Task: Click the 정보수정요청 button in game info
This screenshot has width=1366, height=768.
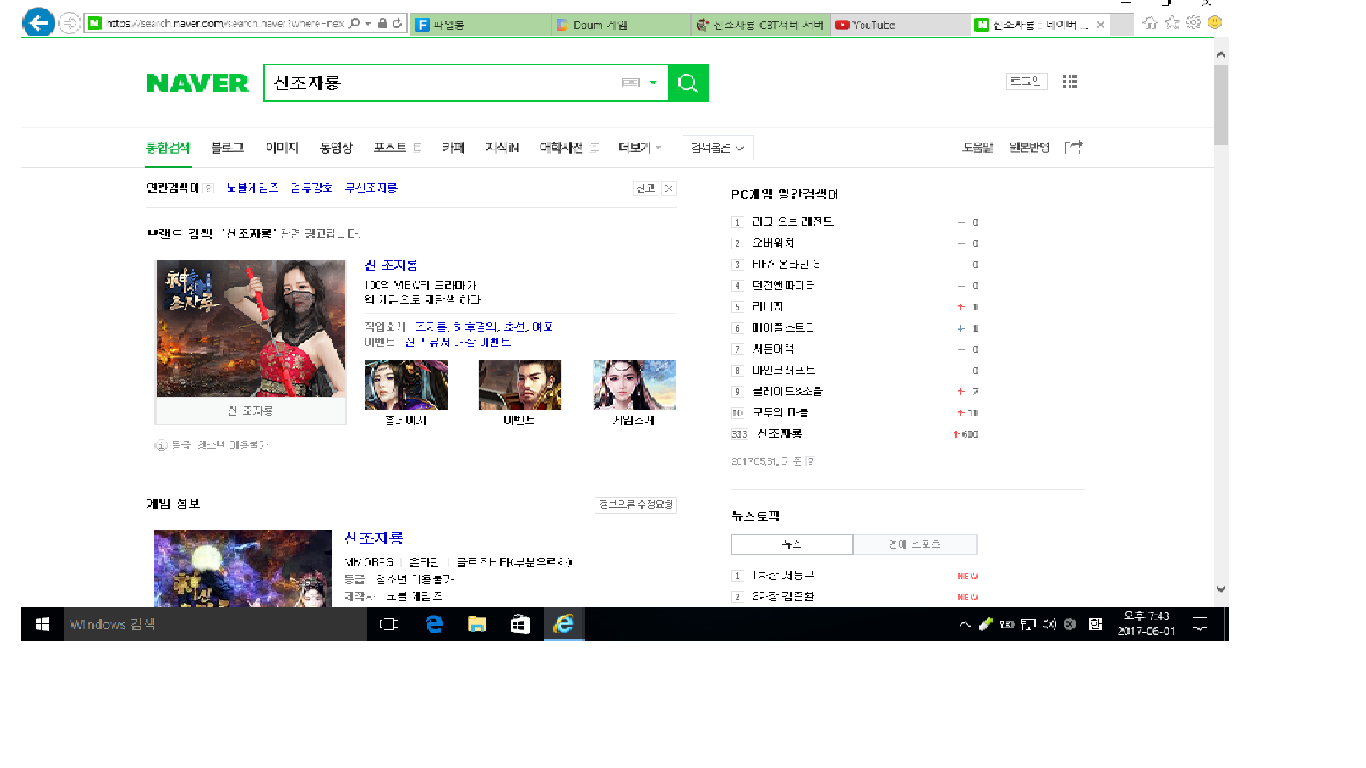Action: pos(635,505)
